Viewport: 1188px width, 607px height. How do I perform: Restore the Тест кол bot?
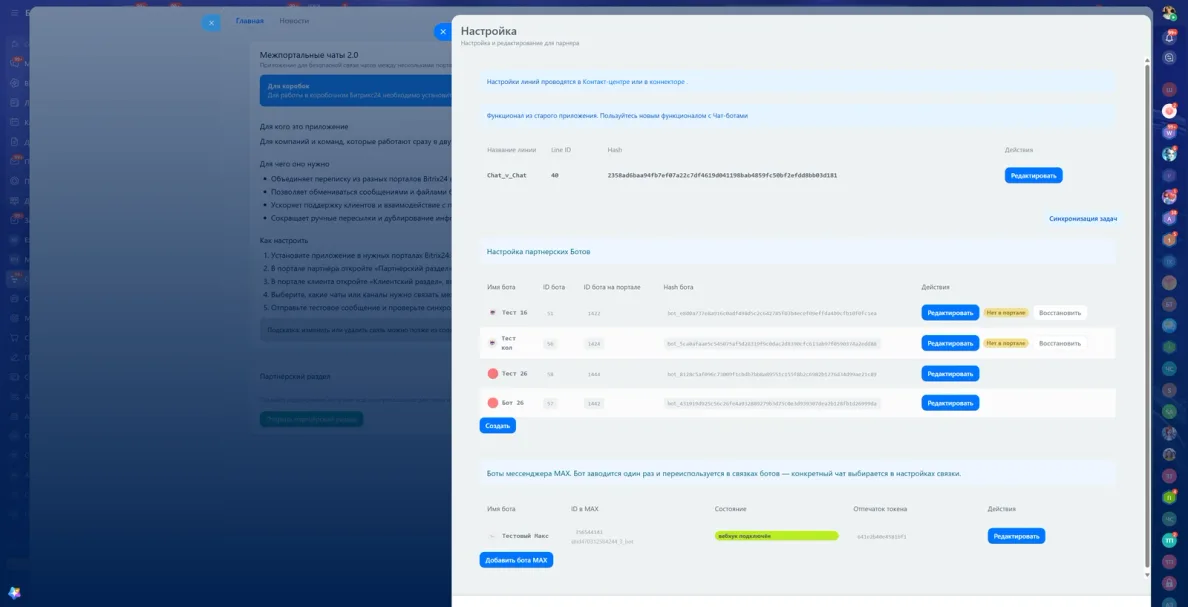pyautogui.click(x=1059, y=343)
